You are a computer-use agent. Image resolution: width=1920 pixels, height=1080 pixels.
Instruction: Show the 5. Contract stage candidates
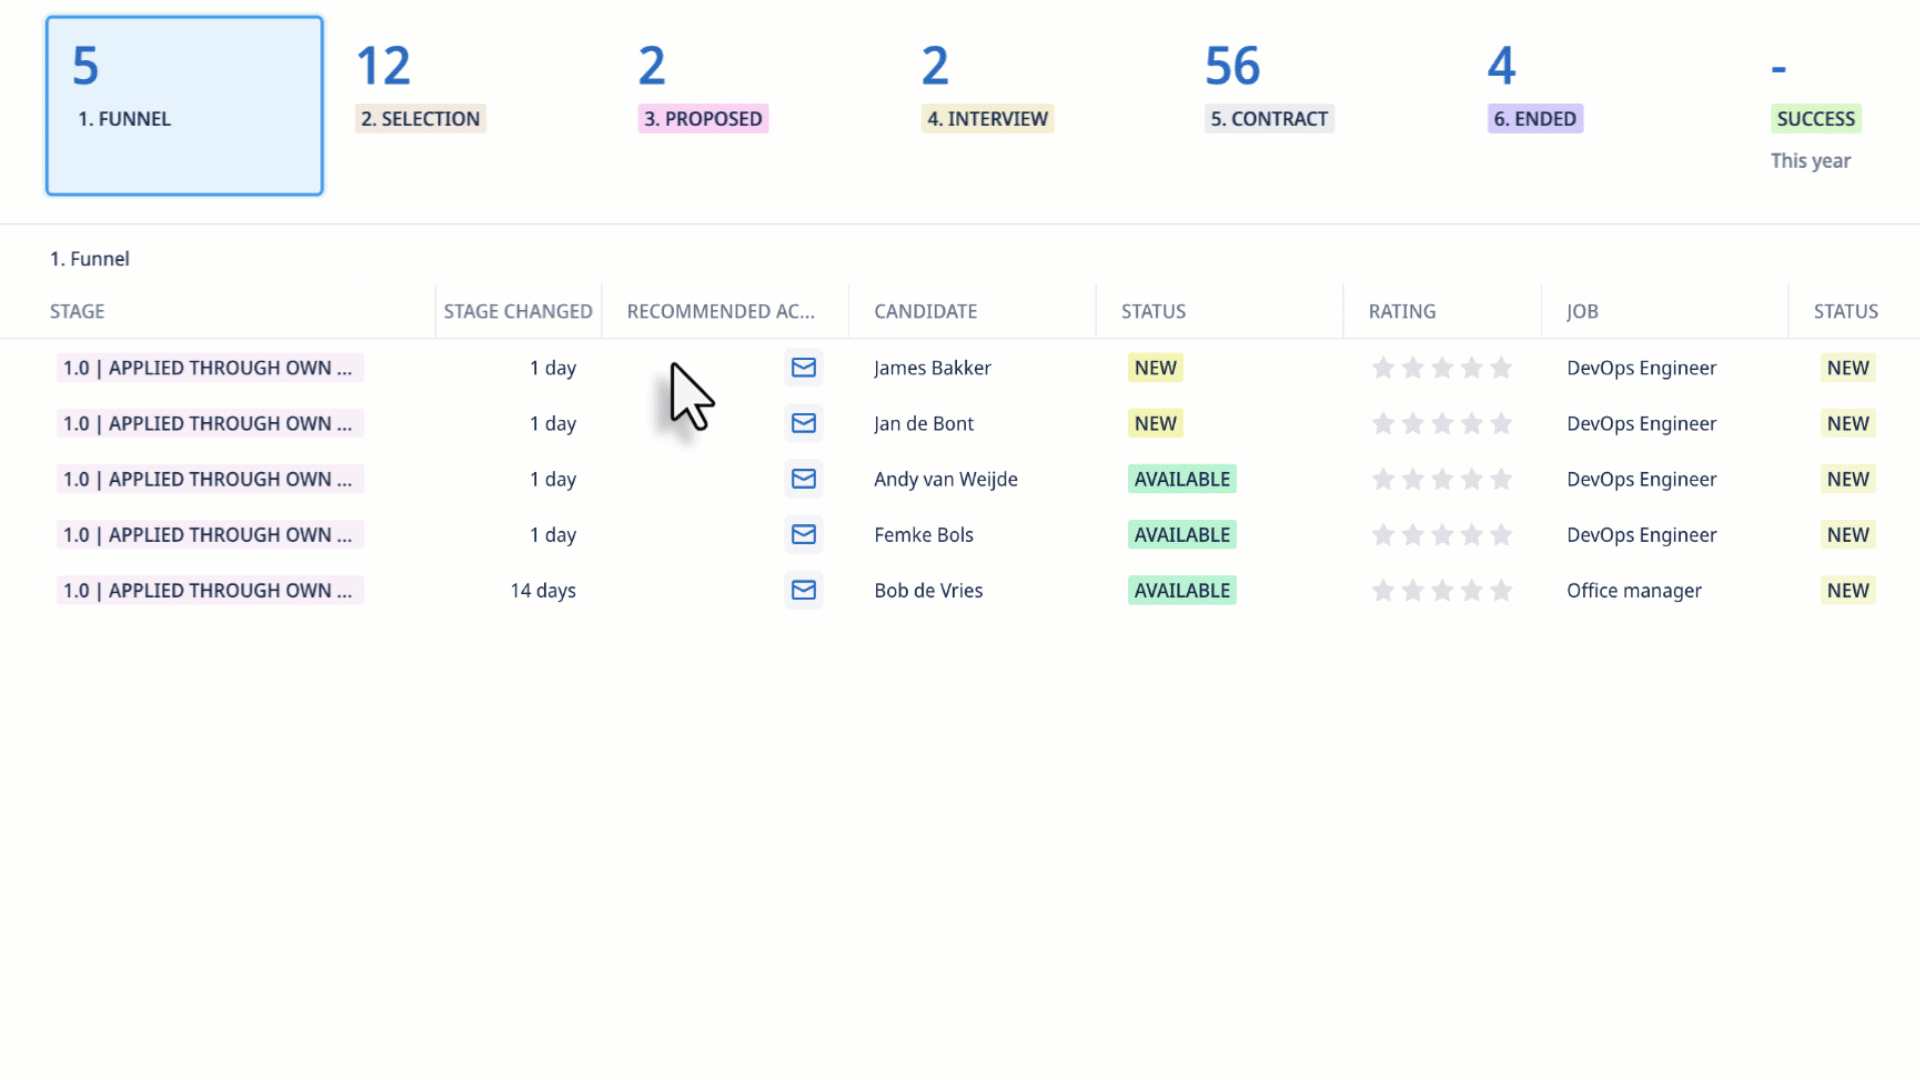[1269, 118]
